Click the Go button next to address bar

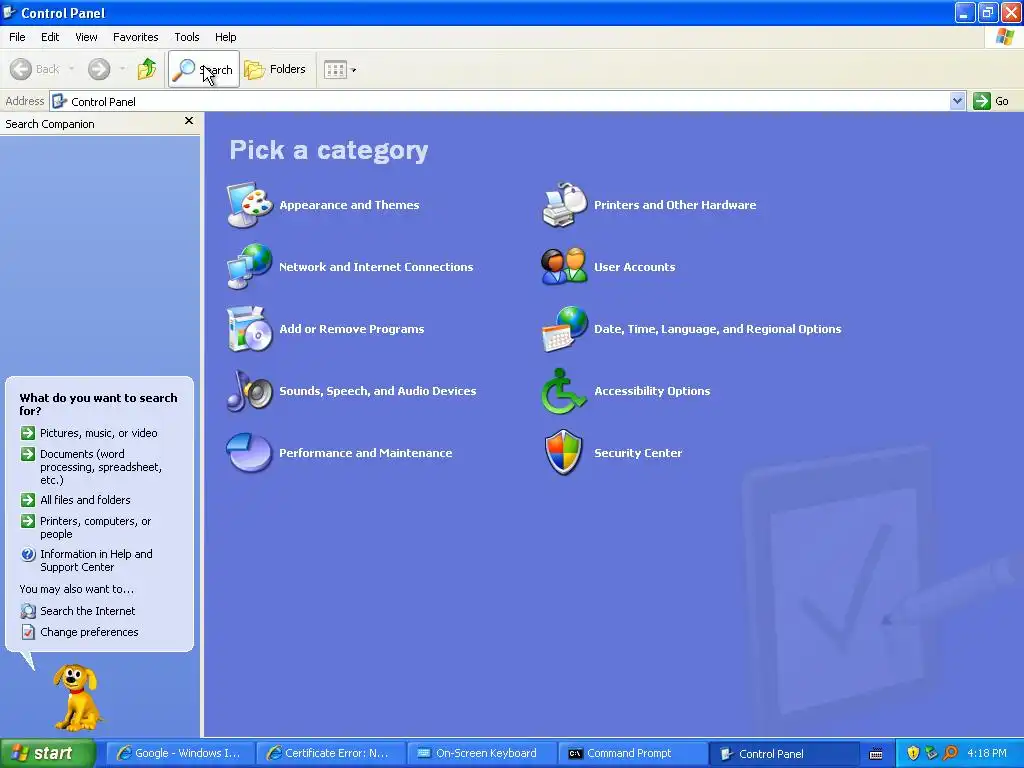[991, 101]
